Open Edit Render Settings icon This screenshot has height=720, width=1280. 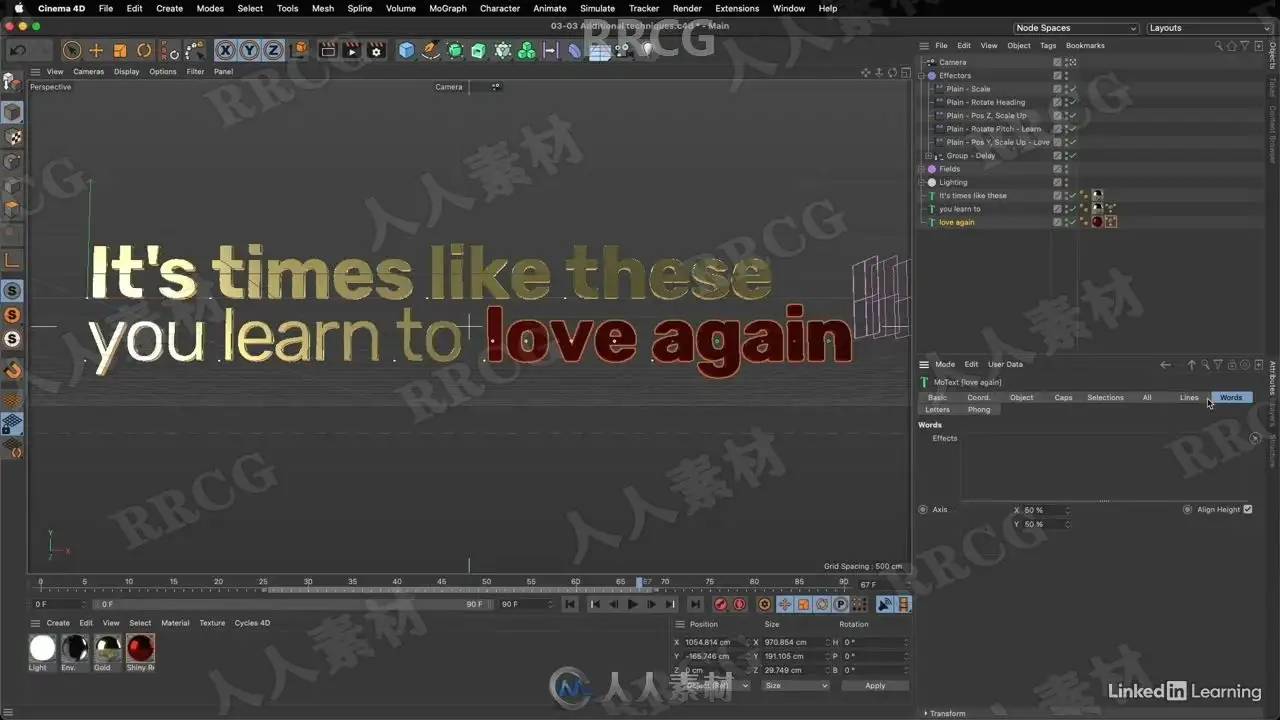coord(376,50)
